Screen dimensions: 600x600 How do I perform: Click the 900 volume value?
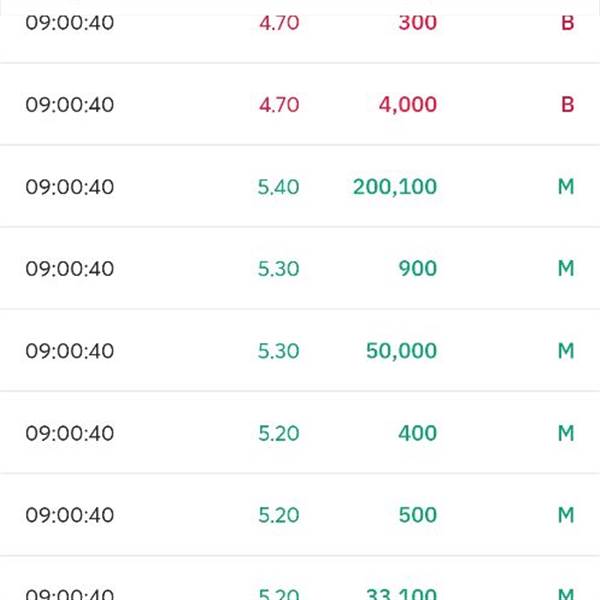[x=416, y=269]
